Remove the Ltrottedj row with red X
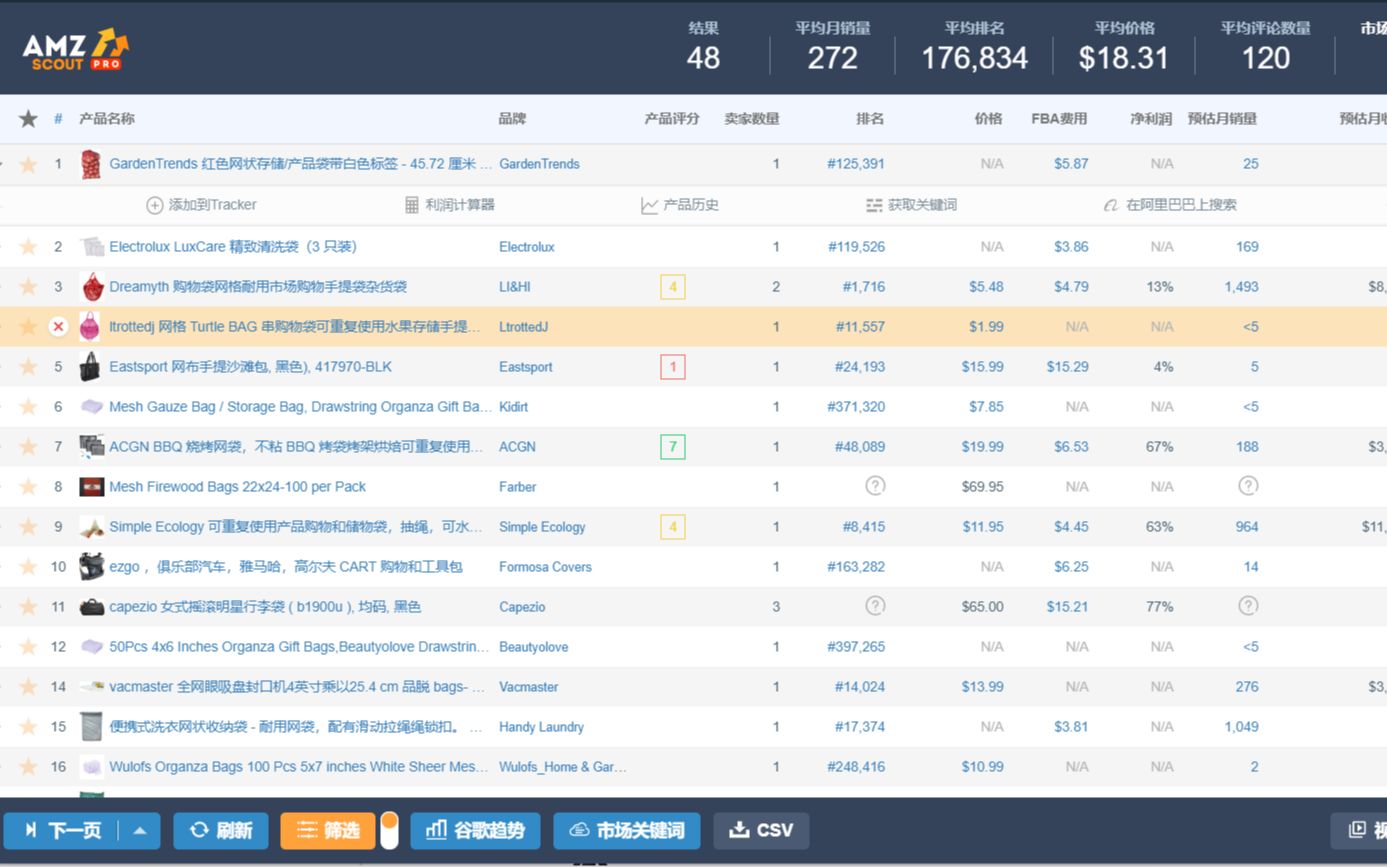 [x=58, y=327]
